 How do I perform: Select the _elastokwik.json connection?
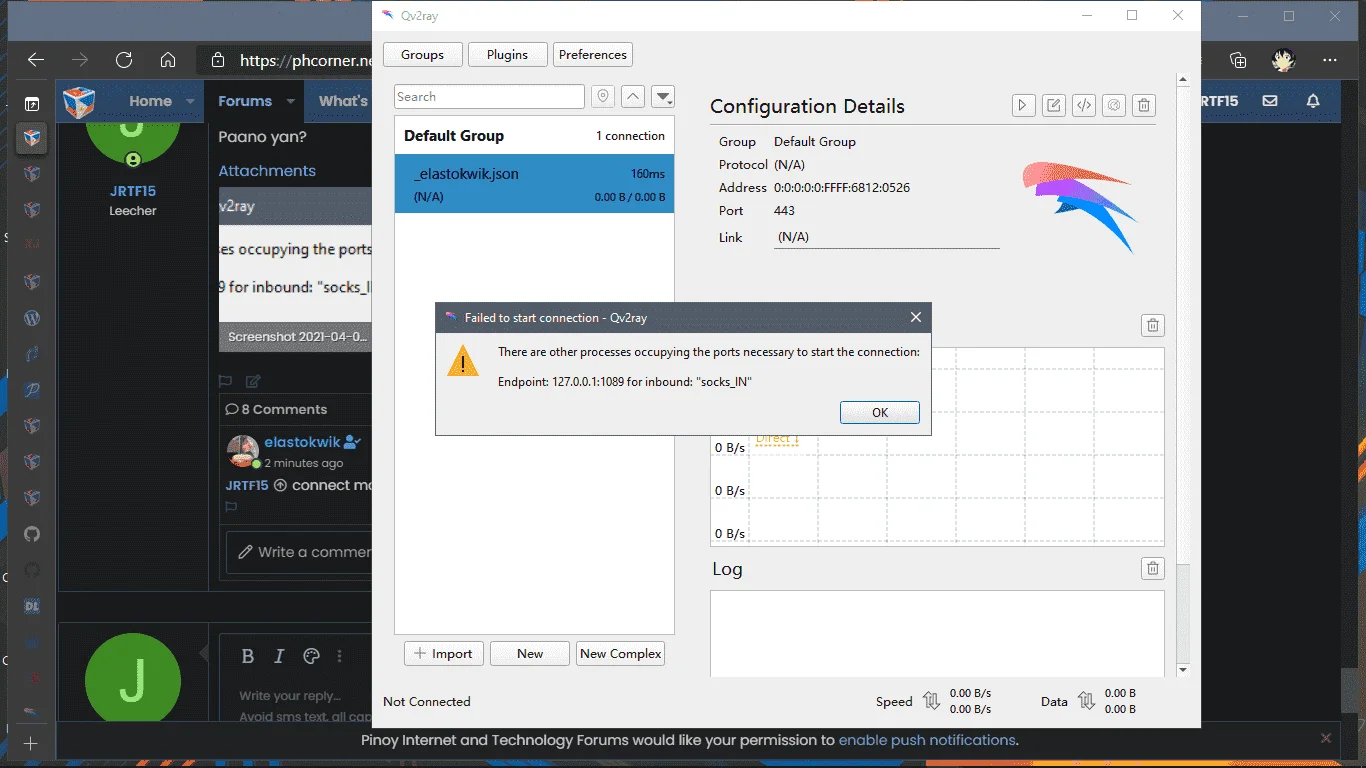[x=534, y=184]
